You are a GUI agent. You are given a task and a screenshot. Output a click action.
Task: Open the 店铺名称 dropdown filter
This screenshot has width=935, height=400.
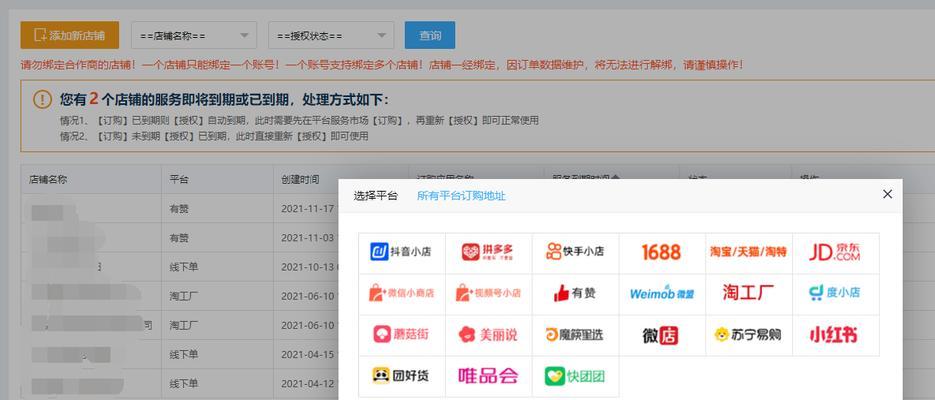click(x=194, y=35)
